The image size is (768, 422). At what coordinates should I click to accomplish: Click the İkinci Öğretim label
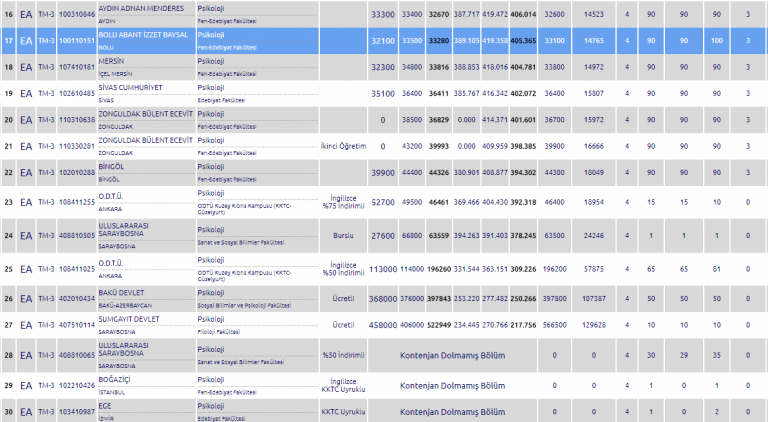(344, 146)
